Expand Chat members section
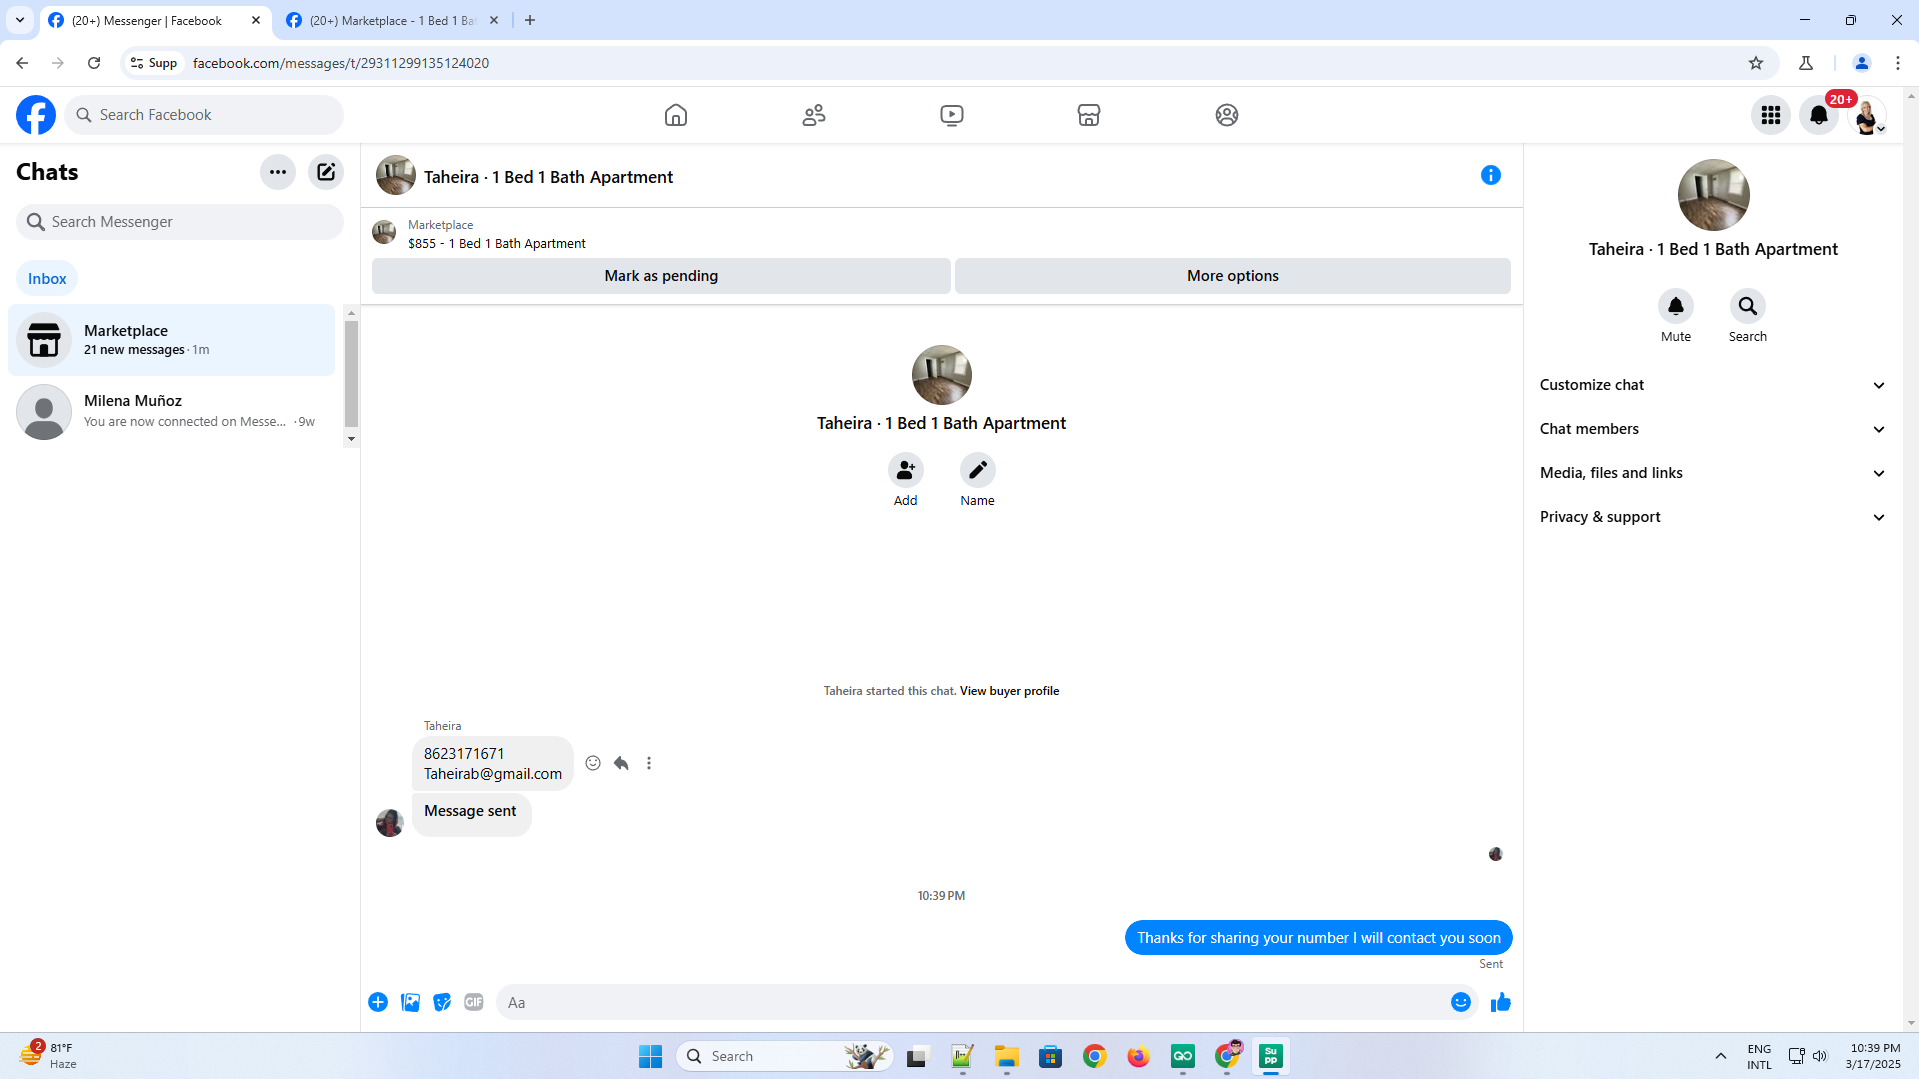1919x1079 pixels. (x=1713, y=429)
